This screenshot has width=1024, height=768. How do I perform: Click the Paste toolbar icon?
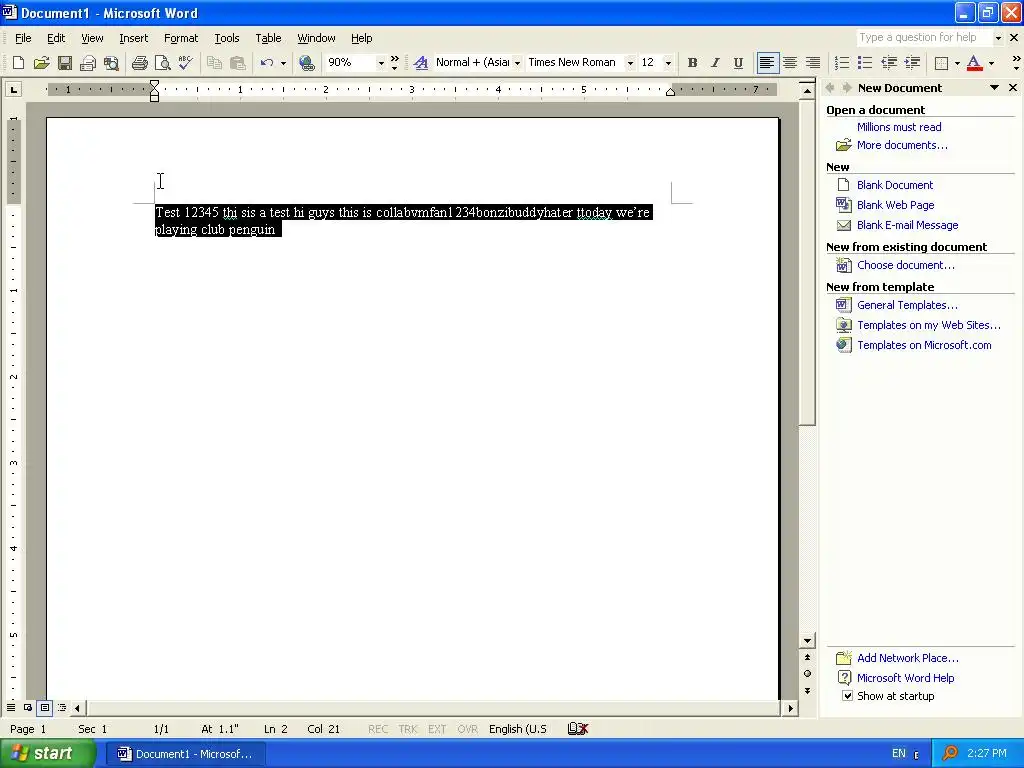pos(238,63)
